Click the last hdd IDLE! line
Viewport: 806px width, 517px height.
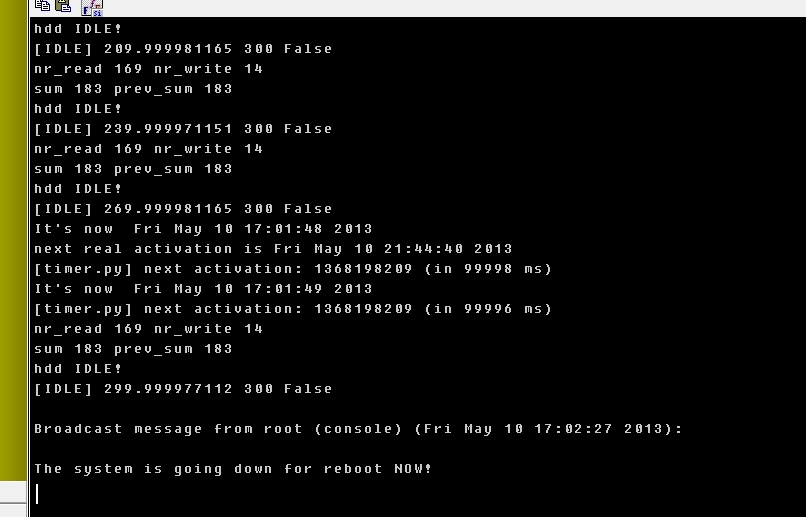tap(78, 368)
